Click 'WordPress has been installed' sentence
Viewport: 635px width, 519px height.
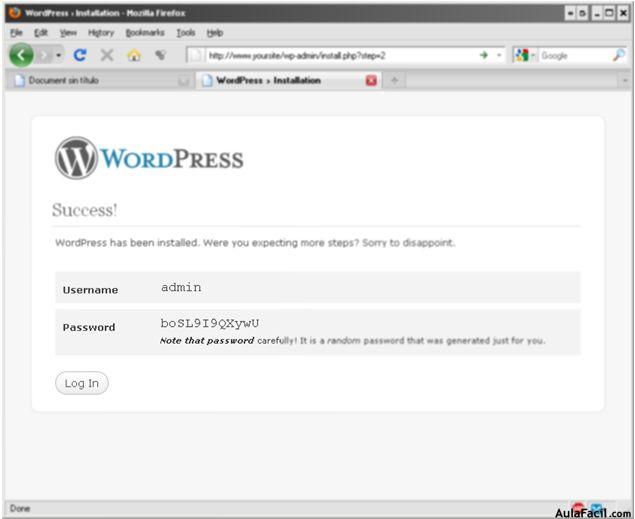coord(255,242)
